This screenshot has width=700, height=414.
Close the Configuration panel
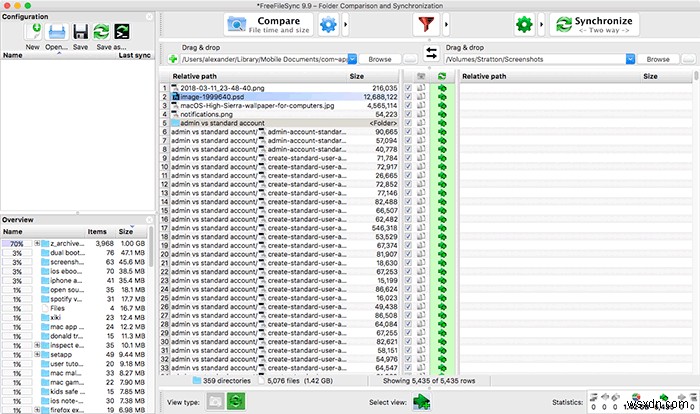[x=149, y=17]
